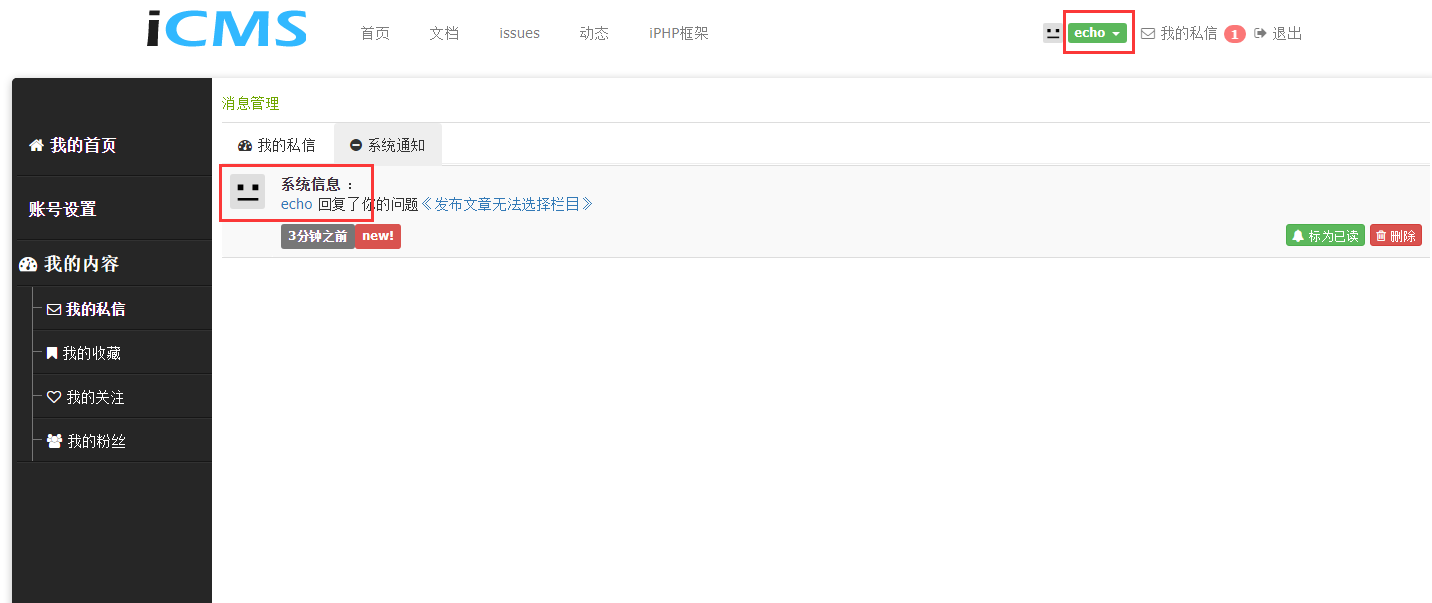Open the 发布文章无法选择栏目 question link
This screenshot has width=1432, height=603.
point(507,204)
